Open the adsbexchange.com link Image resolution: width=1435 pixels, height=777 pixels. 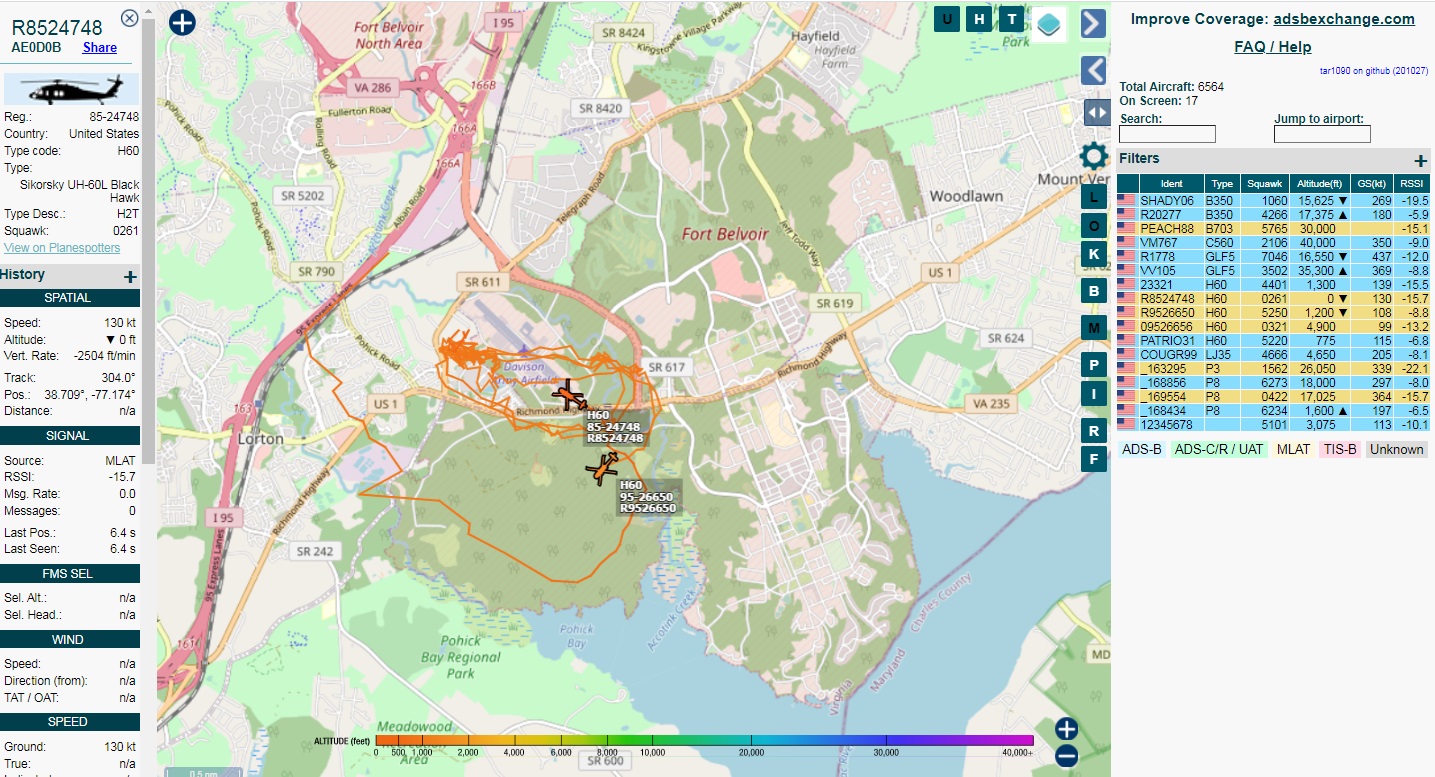click(x=1344, y=19)
